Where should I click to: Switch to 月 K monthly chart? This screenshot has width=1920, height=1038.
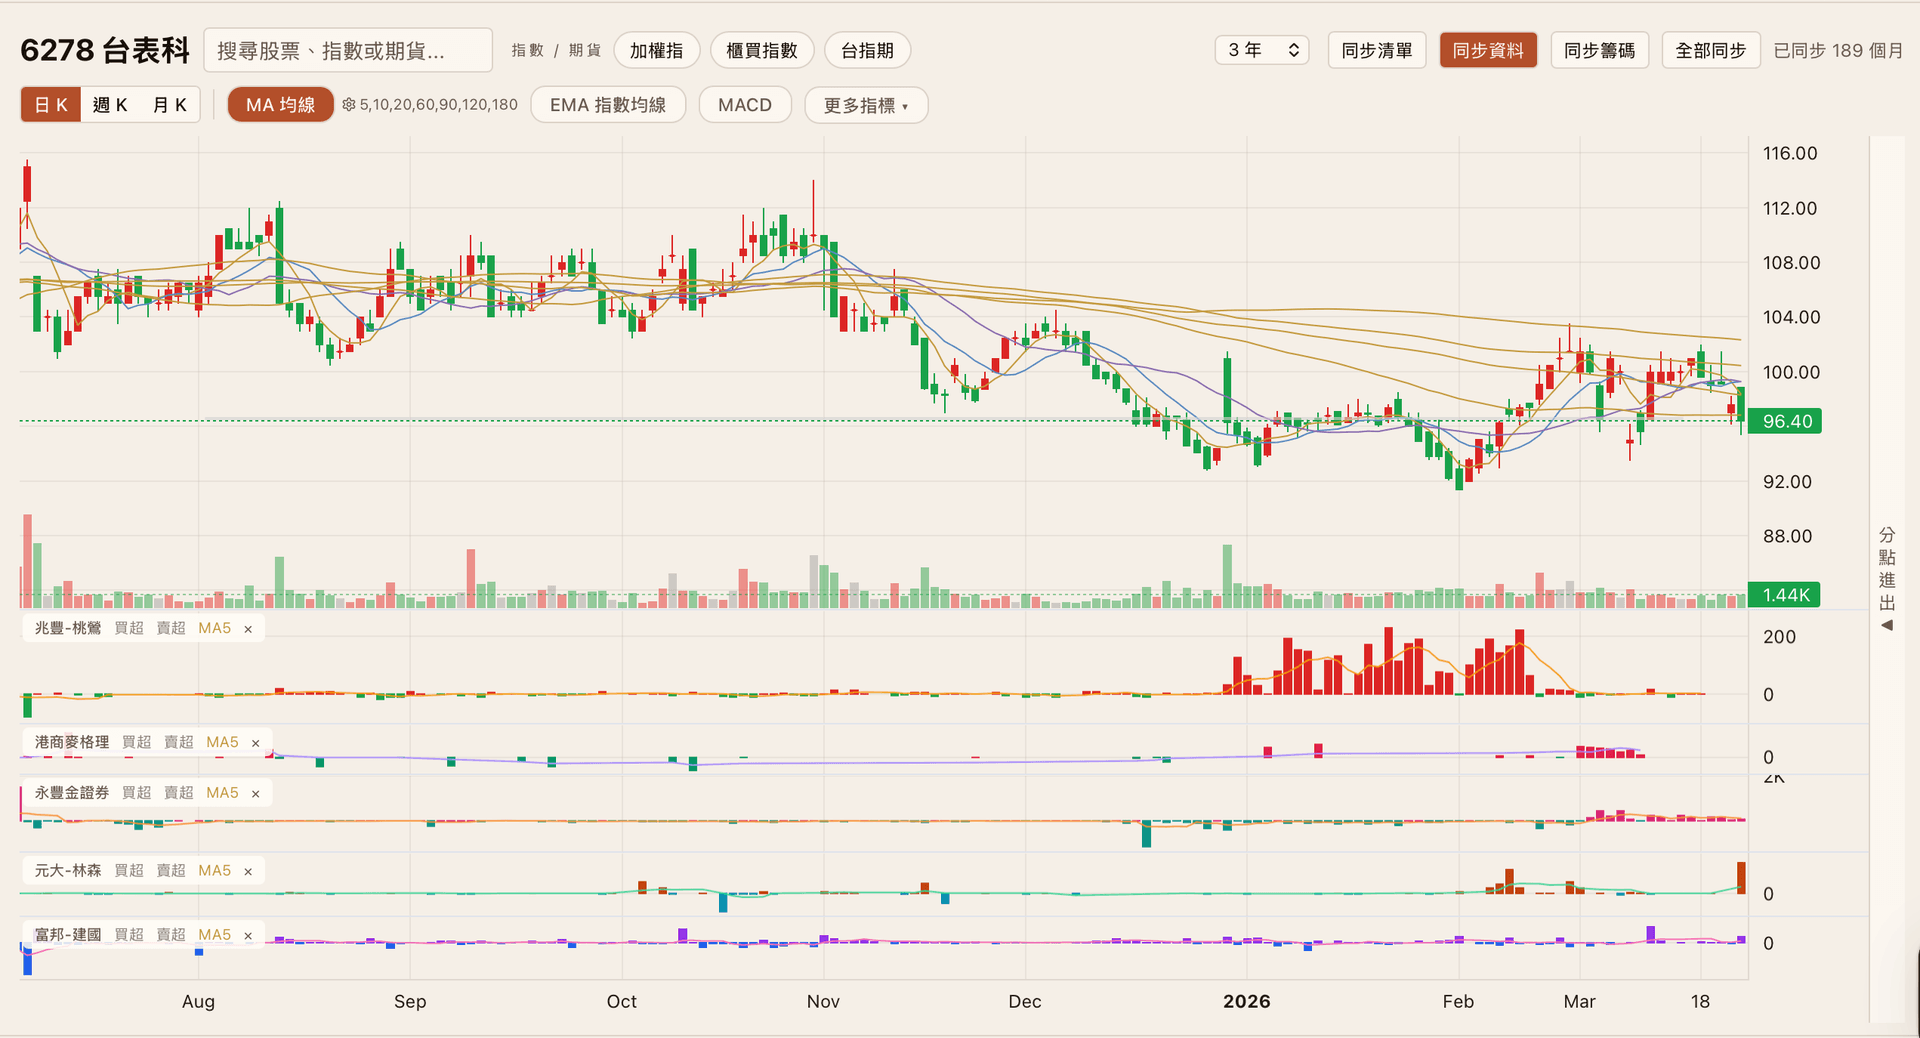pyautogui.click(x=169, y=105)
